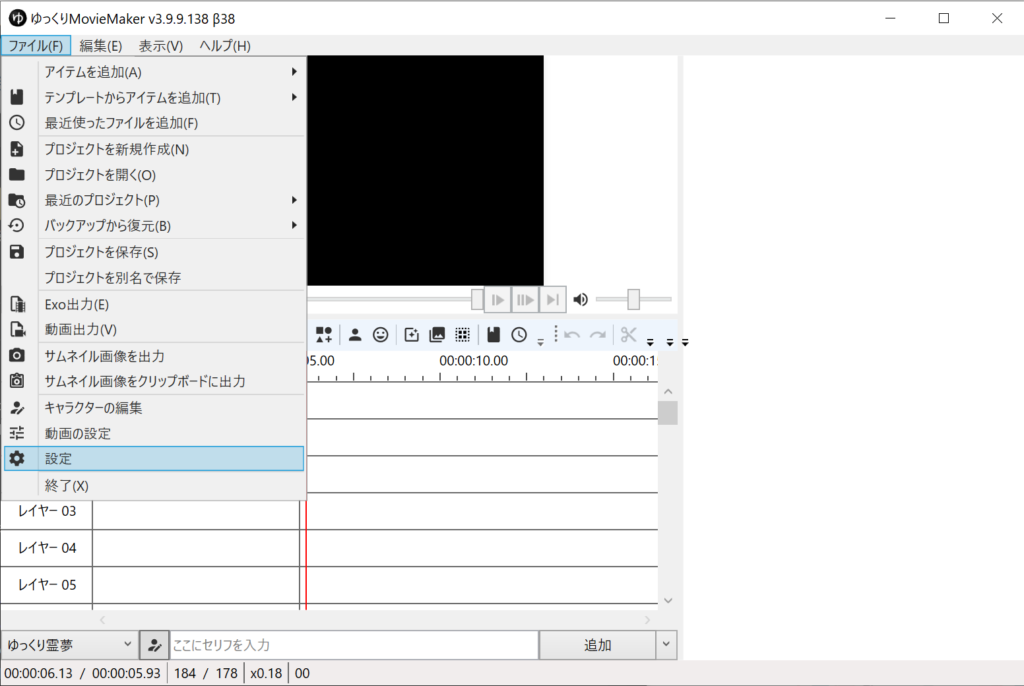This screenshot has height=686, width=1024.
Task: Click the レイヤー 03 layer header
Action: [46, 511]
